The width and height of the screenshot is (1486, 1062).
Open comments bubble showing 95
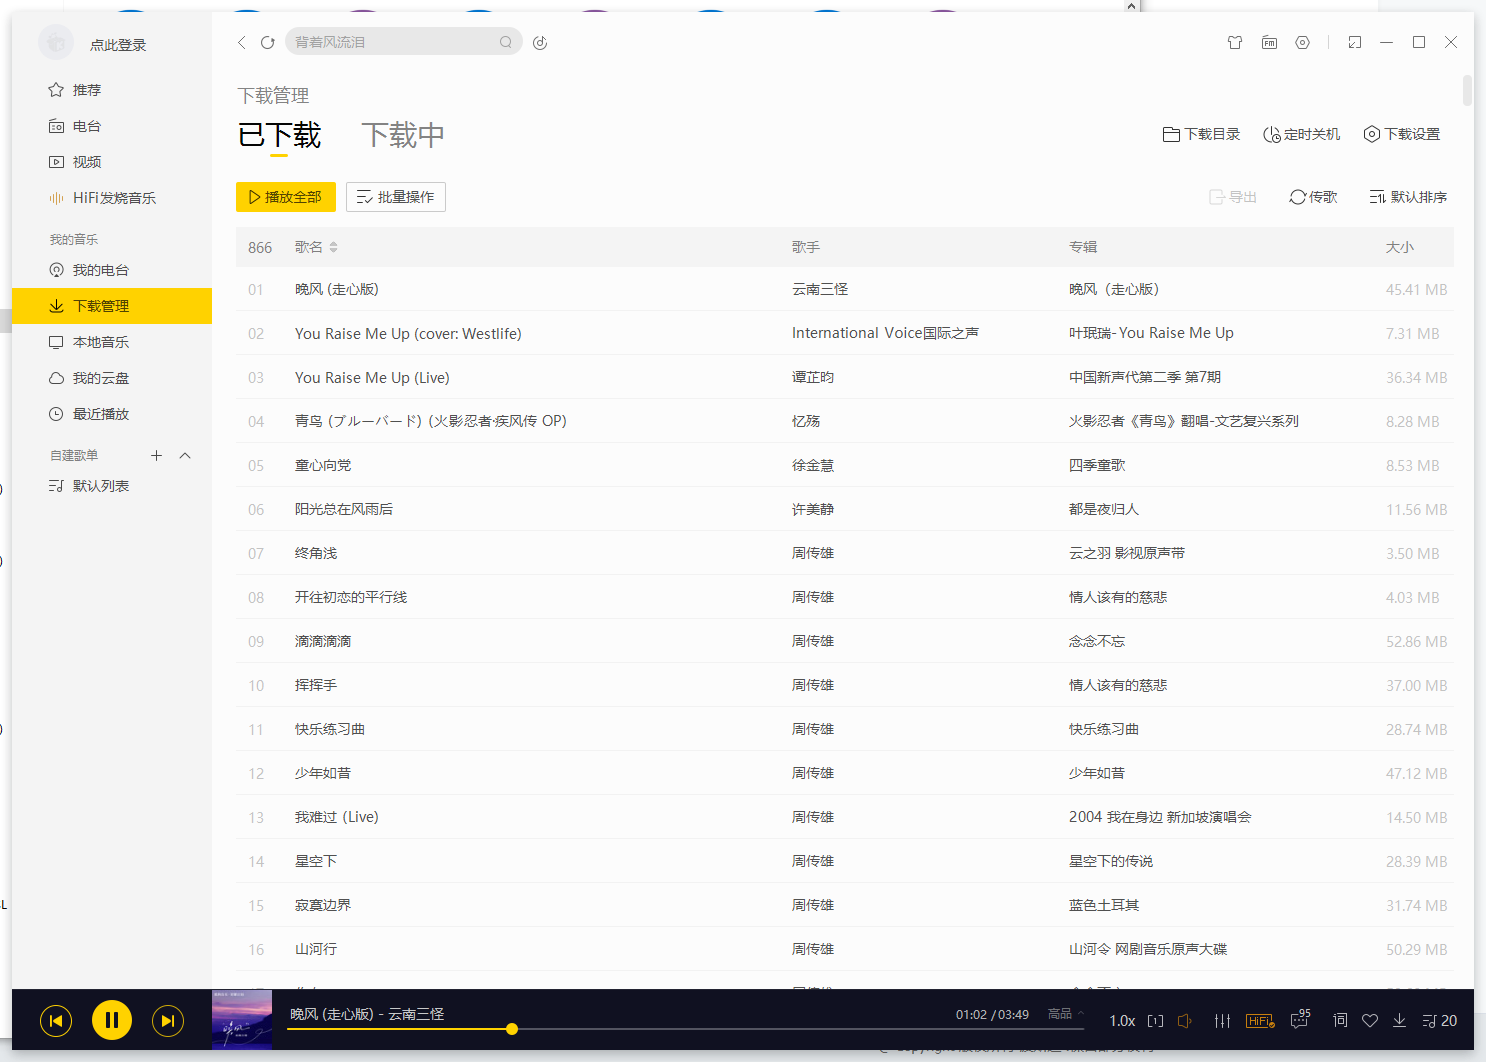click(1300, 1020)
